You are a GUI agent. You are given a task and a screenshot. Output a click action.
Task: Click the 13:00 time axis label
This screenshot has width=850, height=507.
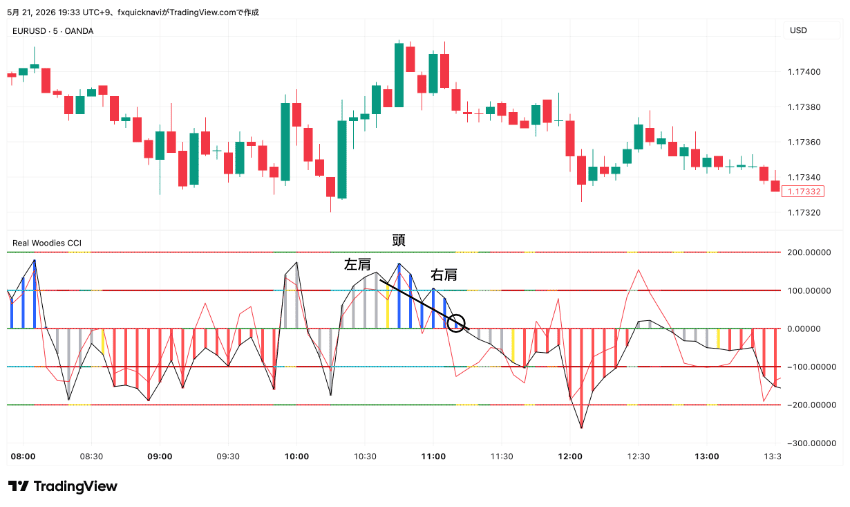click(x=707, y=457)
